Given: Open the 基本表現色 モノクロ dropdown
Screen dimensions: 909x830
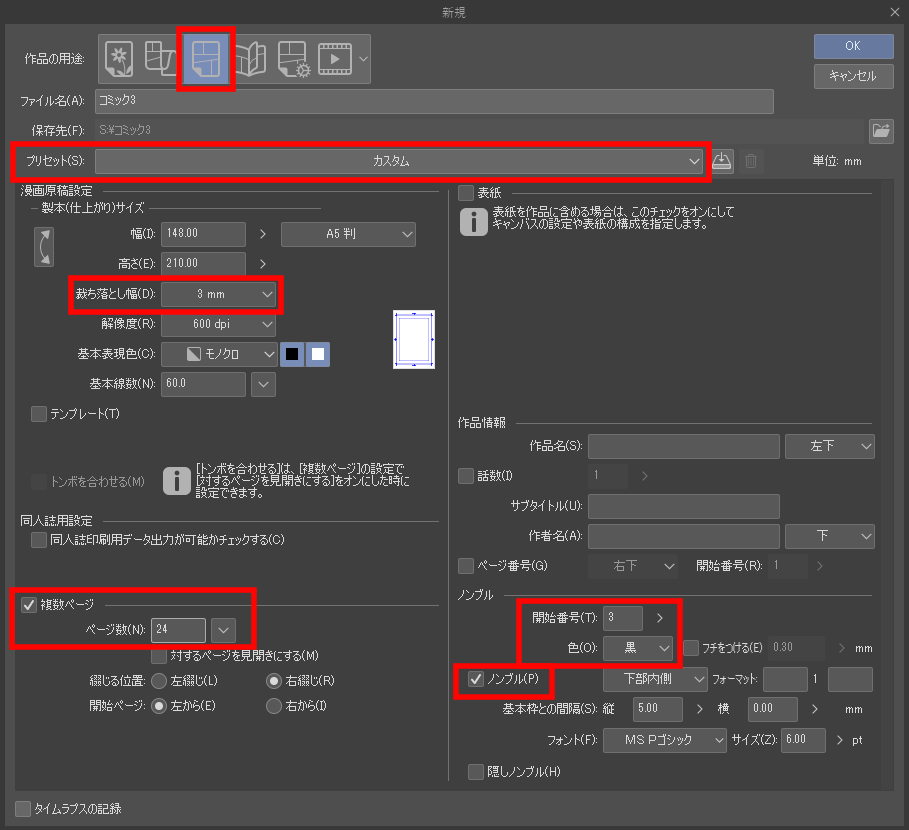Looking at the screenshot, I should point(218,354).
